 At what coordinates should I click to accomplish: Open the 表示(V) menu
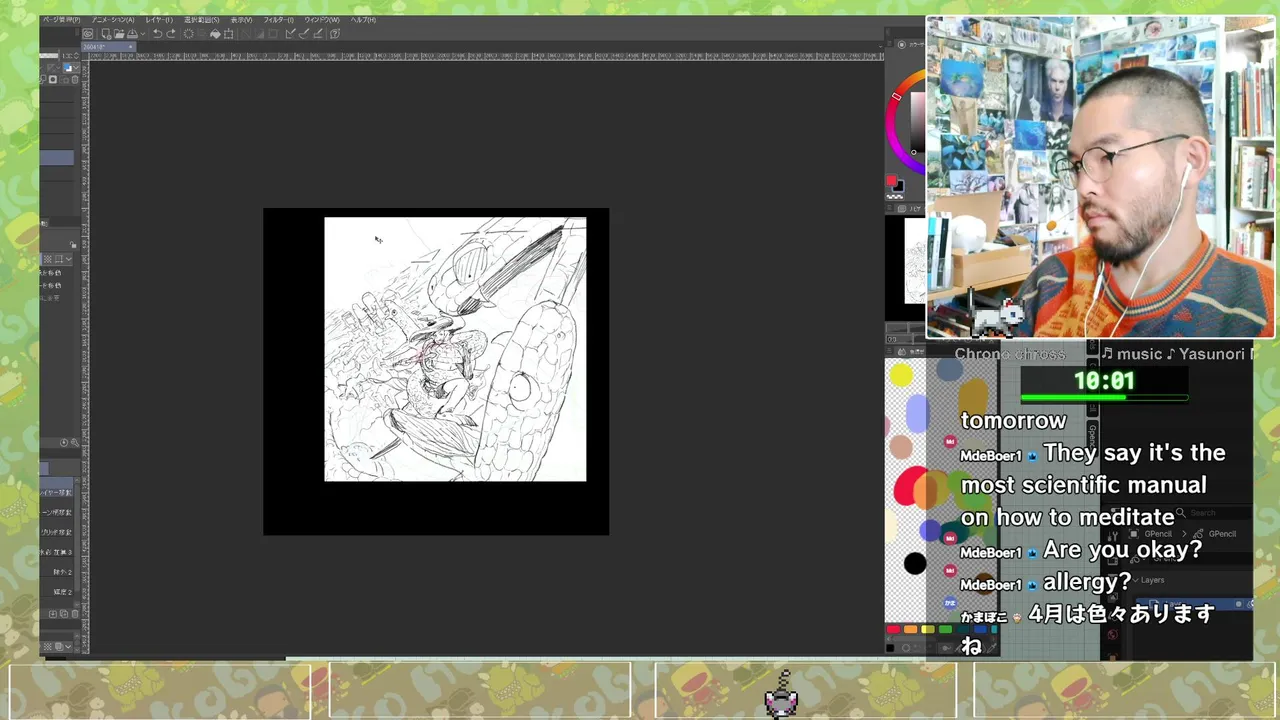pos(241,20)
